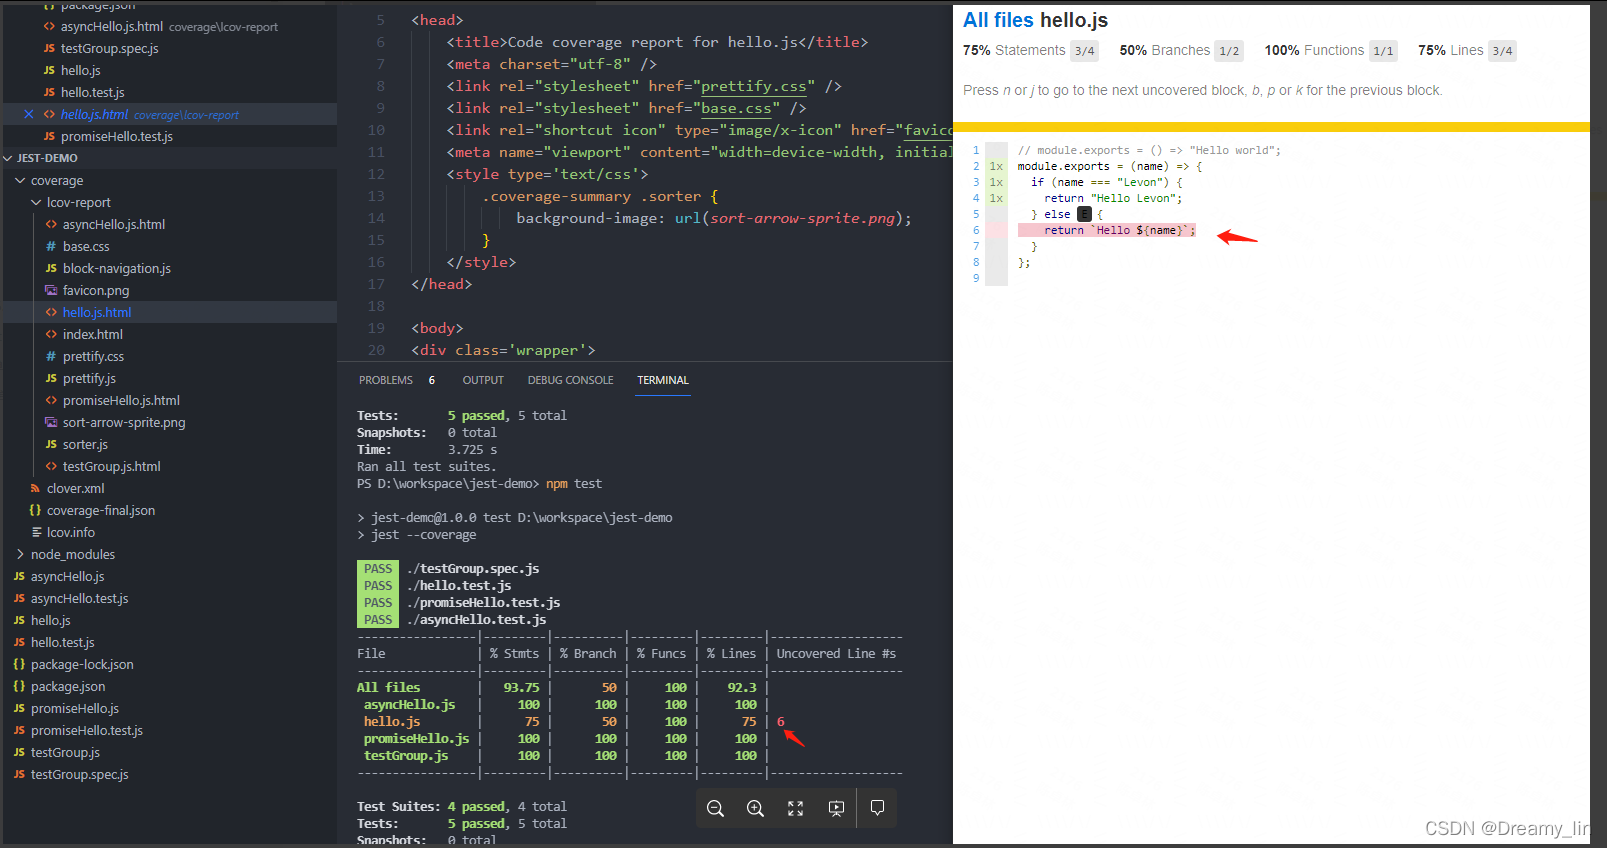Click the JS icon beside block-navigation.js
Viewport: 1607px width, 848px height.
click(51, 268)
